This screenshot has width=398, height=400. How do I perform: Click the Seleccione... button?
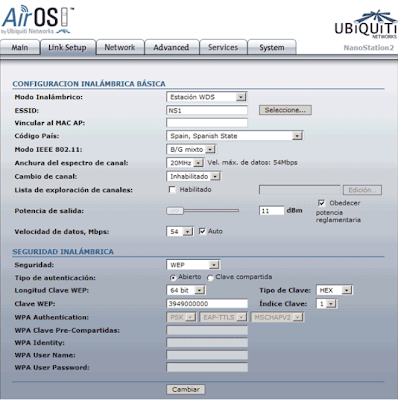[x=285, y=110]
